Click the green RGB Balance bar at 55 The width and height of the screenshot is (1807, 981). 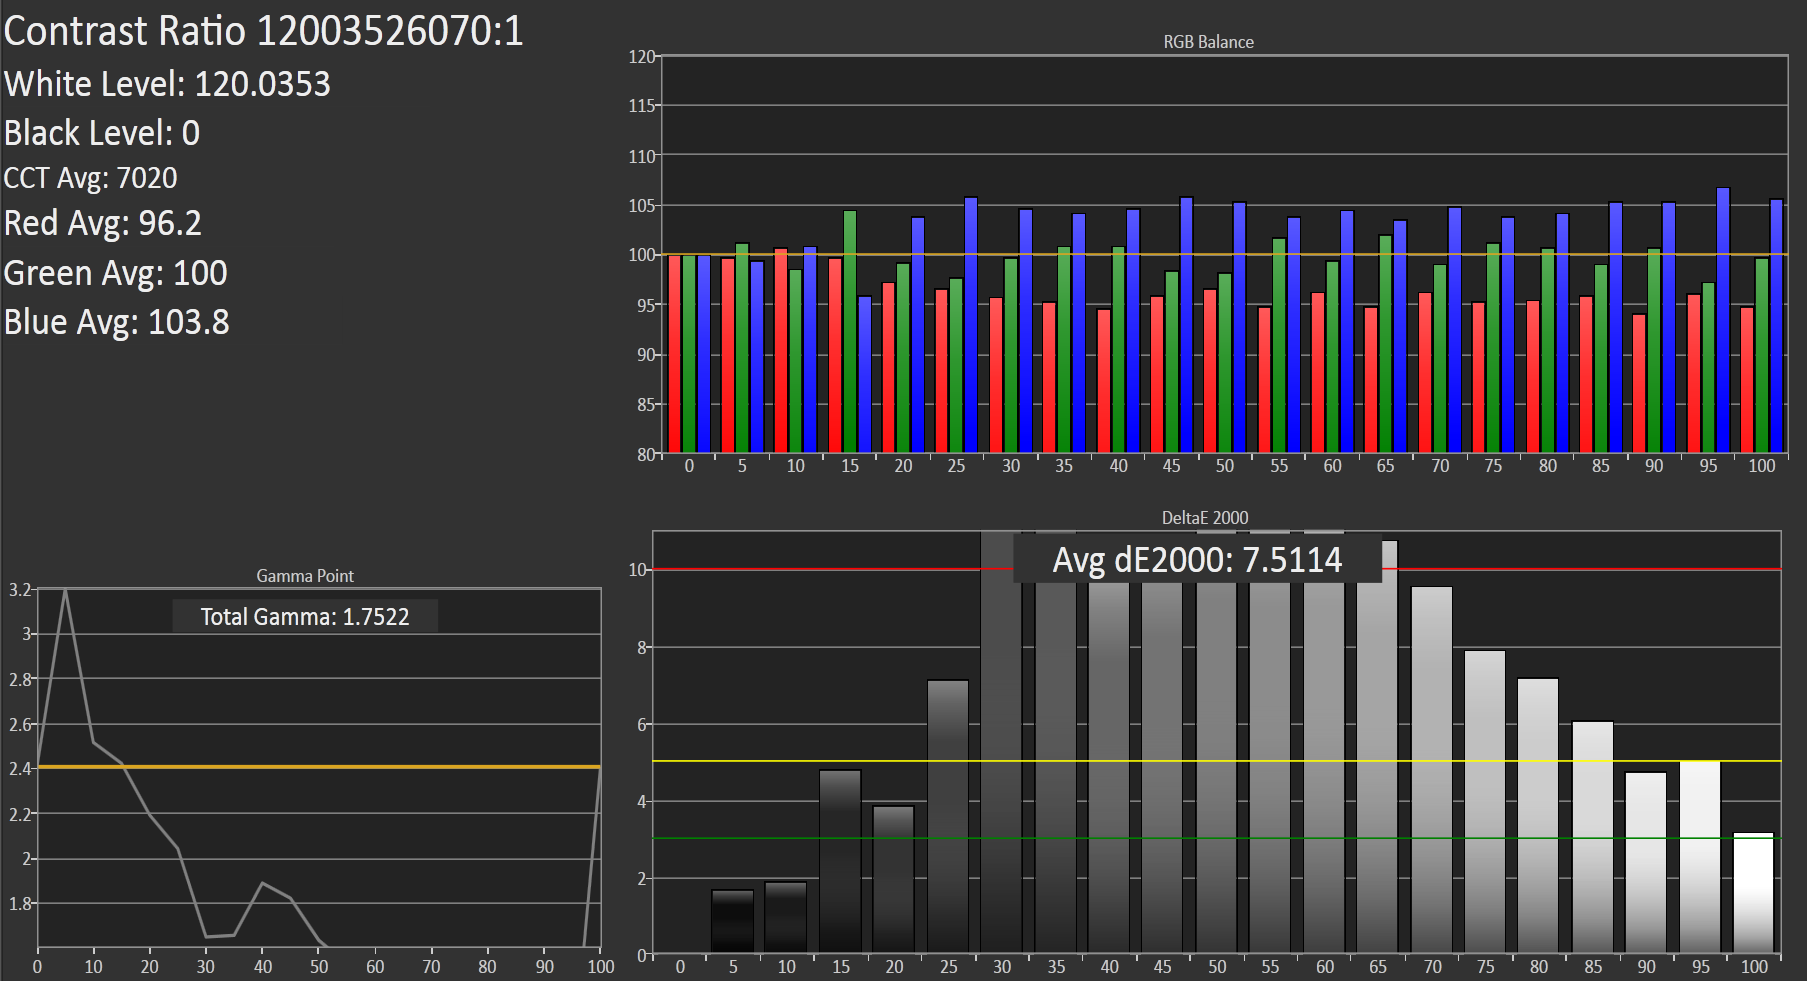1279,346
